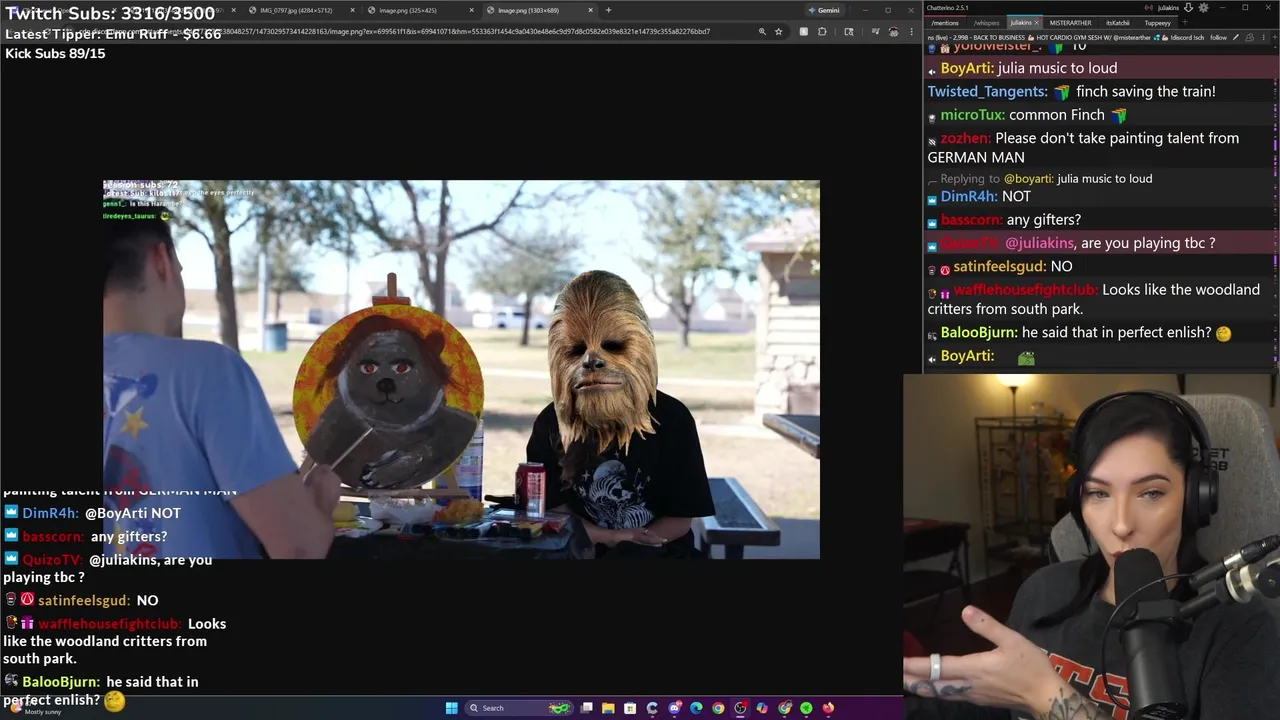Click zozhen username in chat
Viewport: 1280px width, 720px height.
[965, 138]
